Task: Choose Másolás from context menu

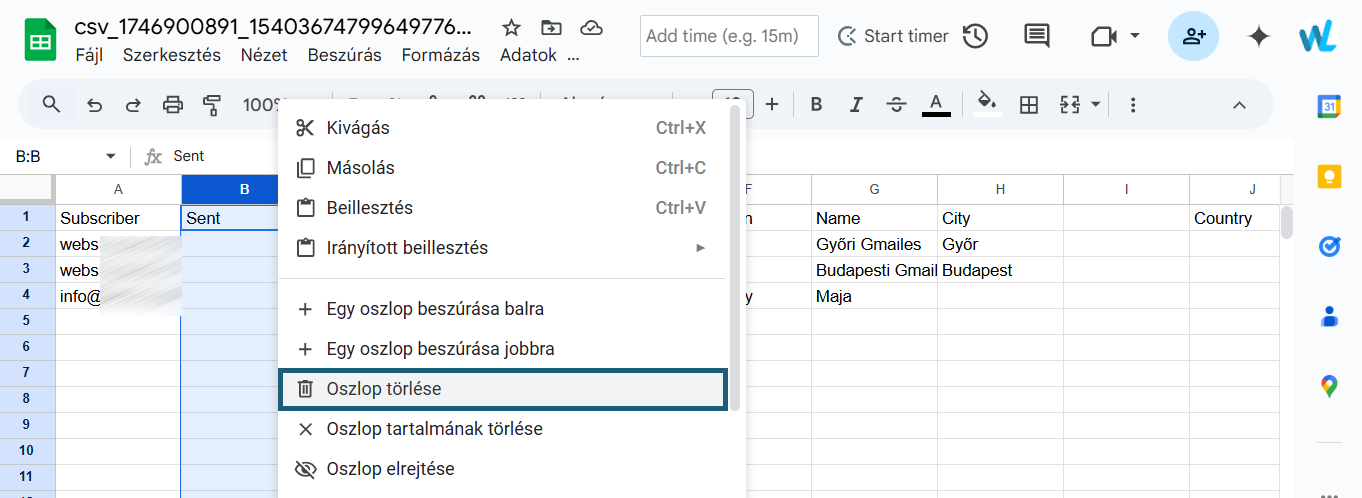Action: [502, 168]
